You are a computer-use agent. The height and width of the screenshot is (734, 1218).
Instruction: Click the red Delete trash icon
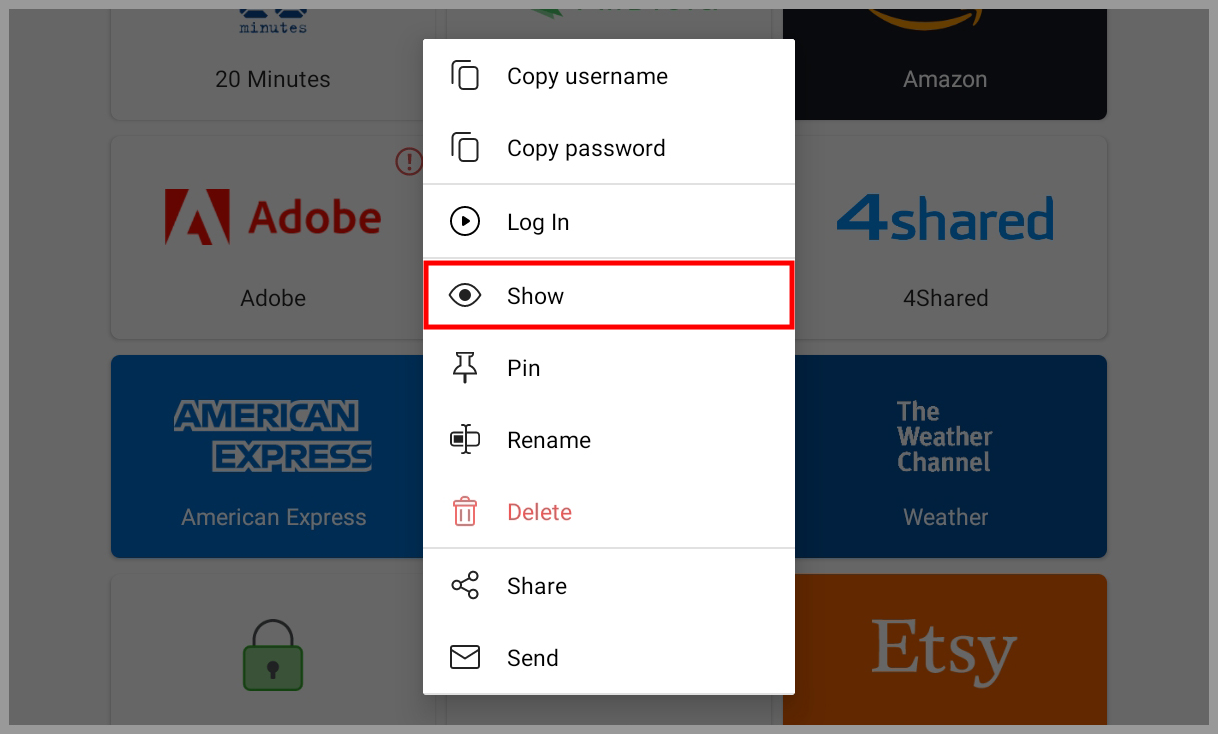(464, 511)
